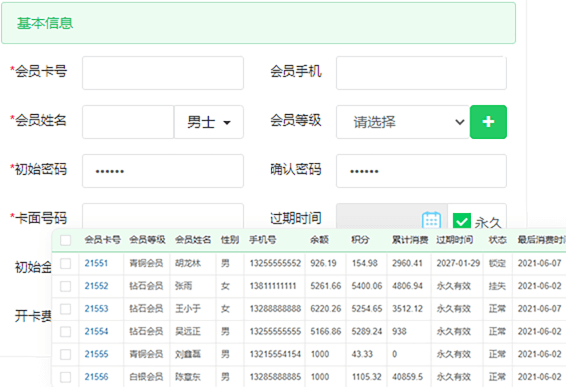Open member card link 21552
Image resolution: width=566 pixels, height=387 pixels.
(x=96, y=286)
